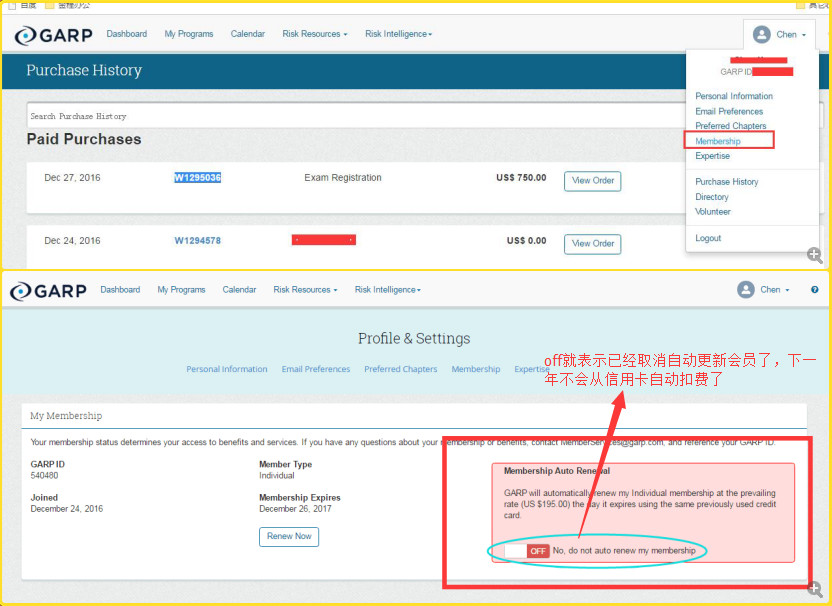Expand Risk Resources menu on Profile & Settings page
Image resolution: width=832 pixels, height=606 pixels.
(x=305, y=290)
